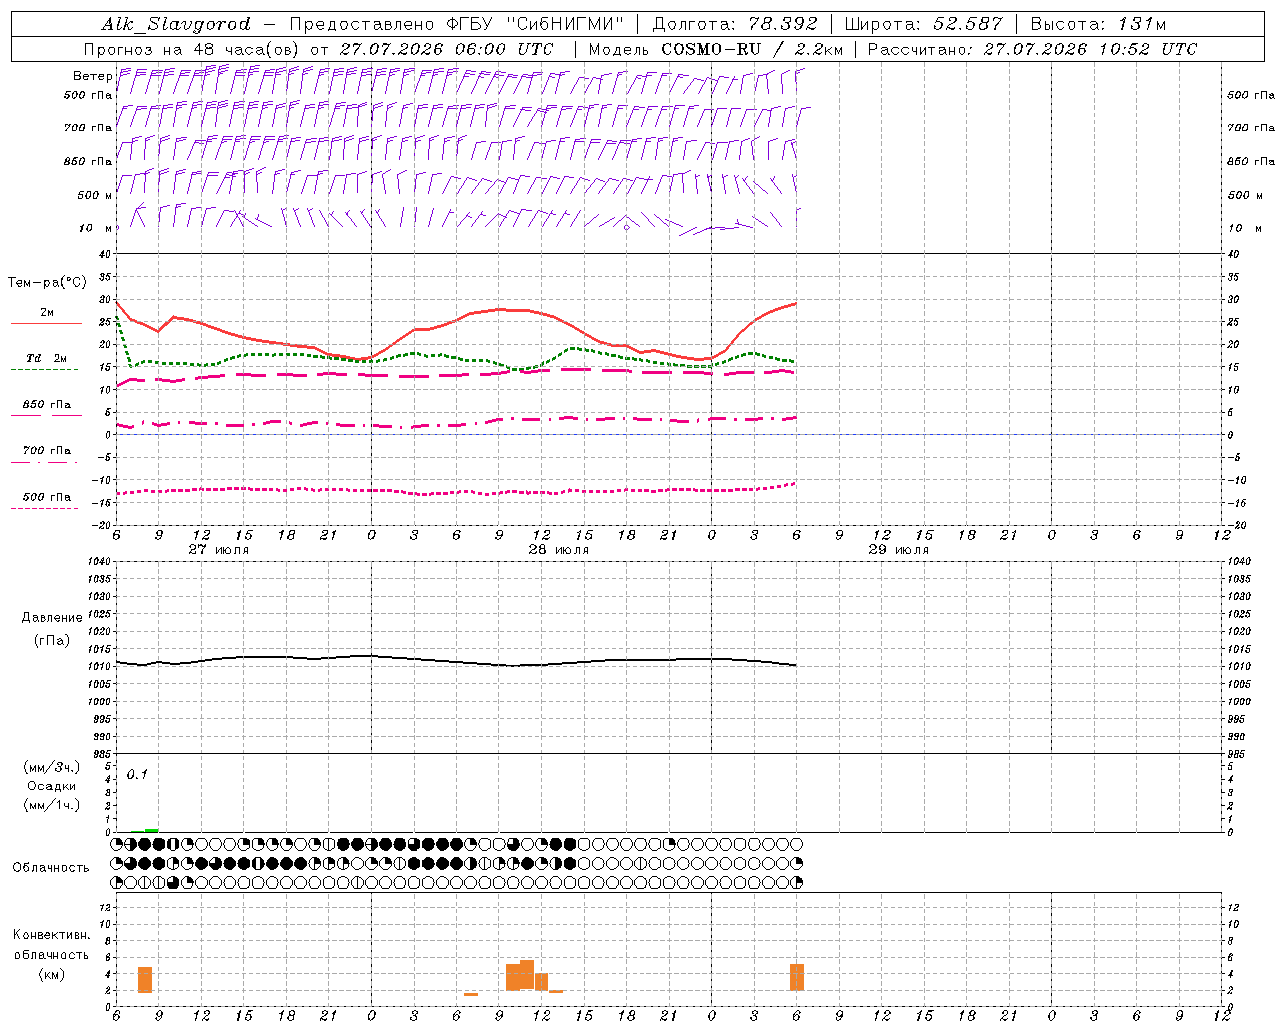Click the black pressure curve line
Viewport: 1280px width, 1024px height.
456,661
